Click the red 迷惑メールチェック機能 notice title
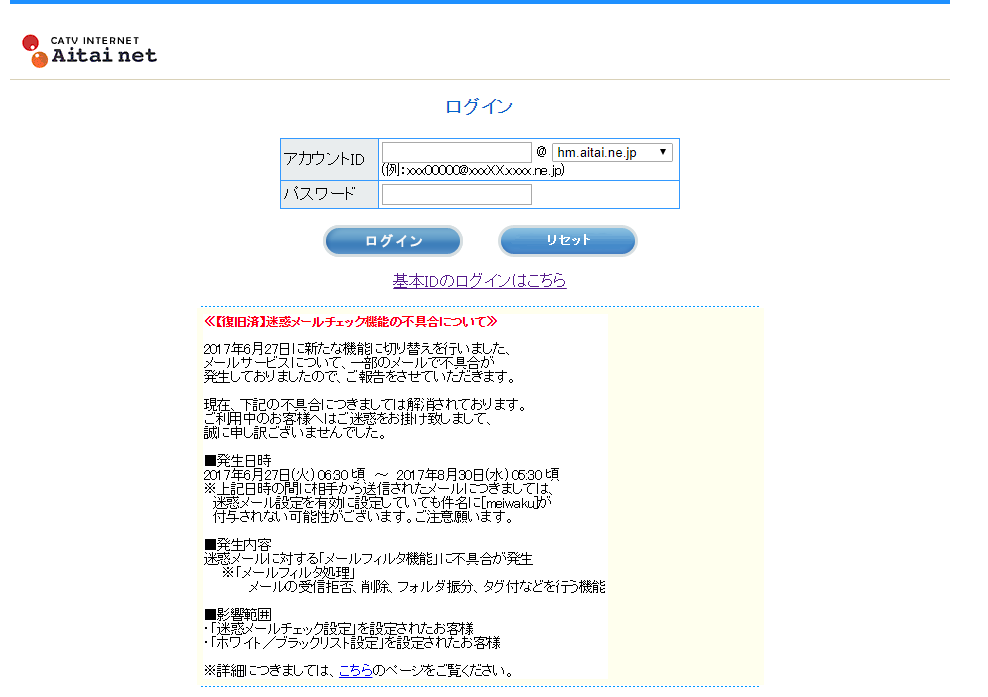 [350, 322]
